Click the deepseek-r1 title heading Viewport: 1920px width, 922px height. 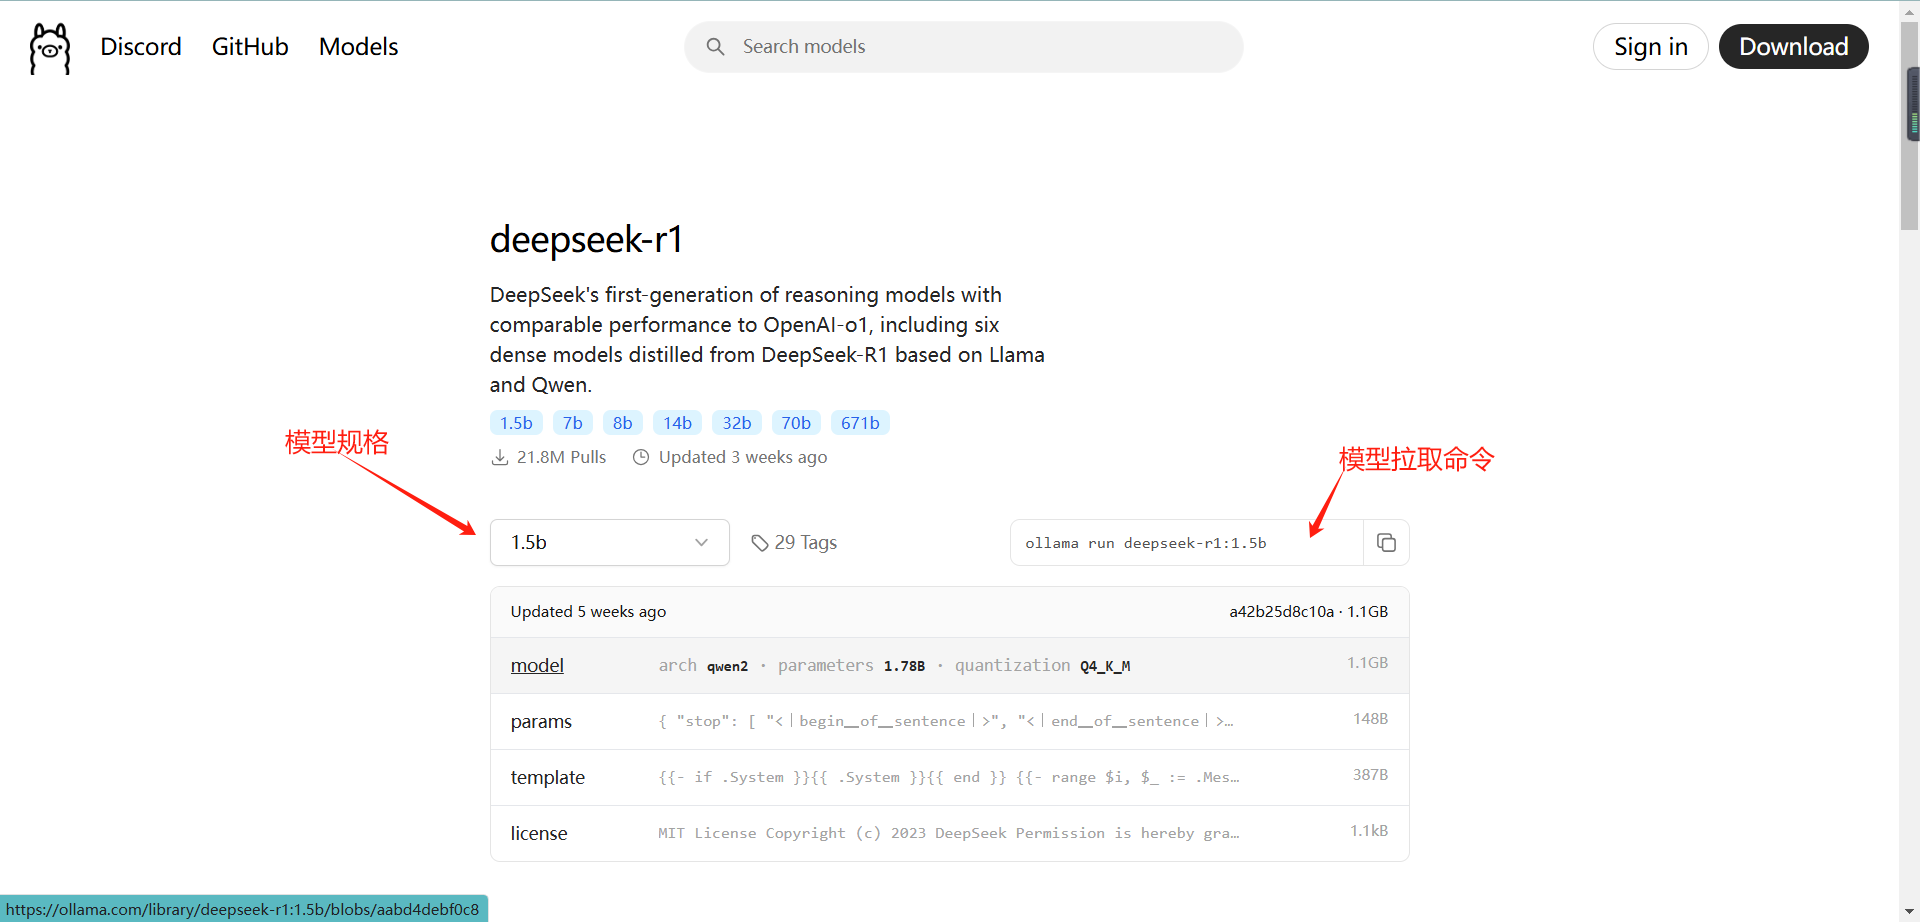pyautogui.click(x=586, y=240)
